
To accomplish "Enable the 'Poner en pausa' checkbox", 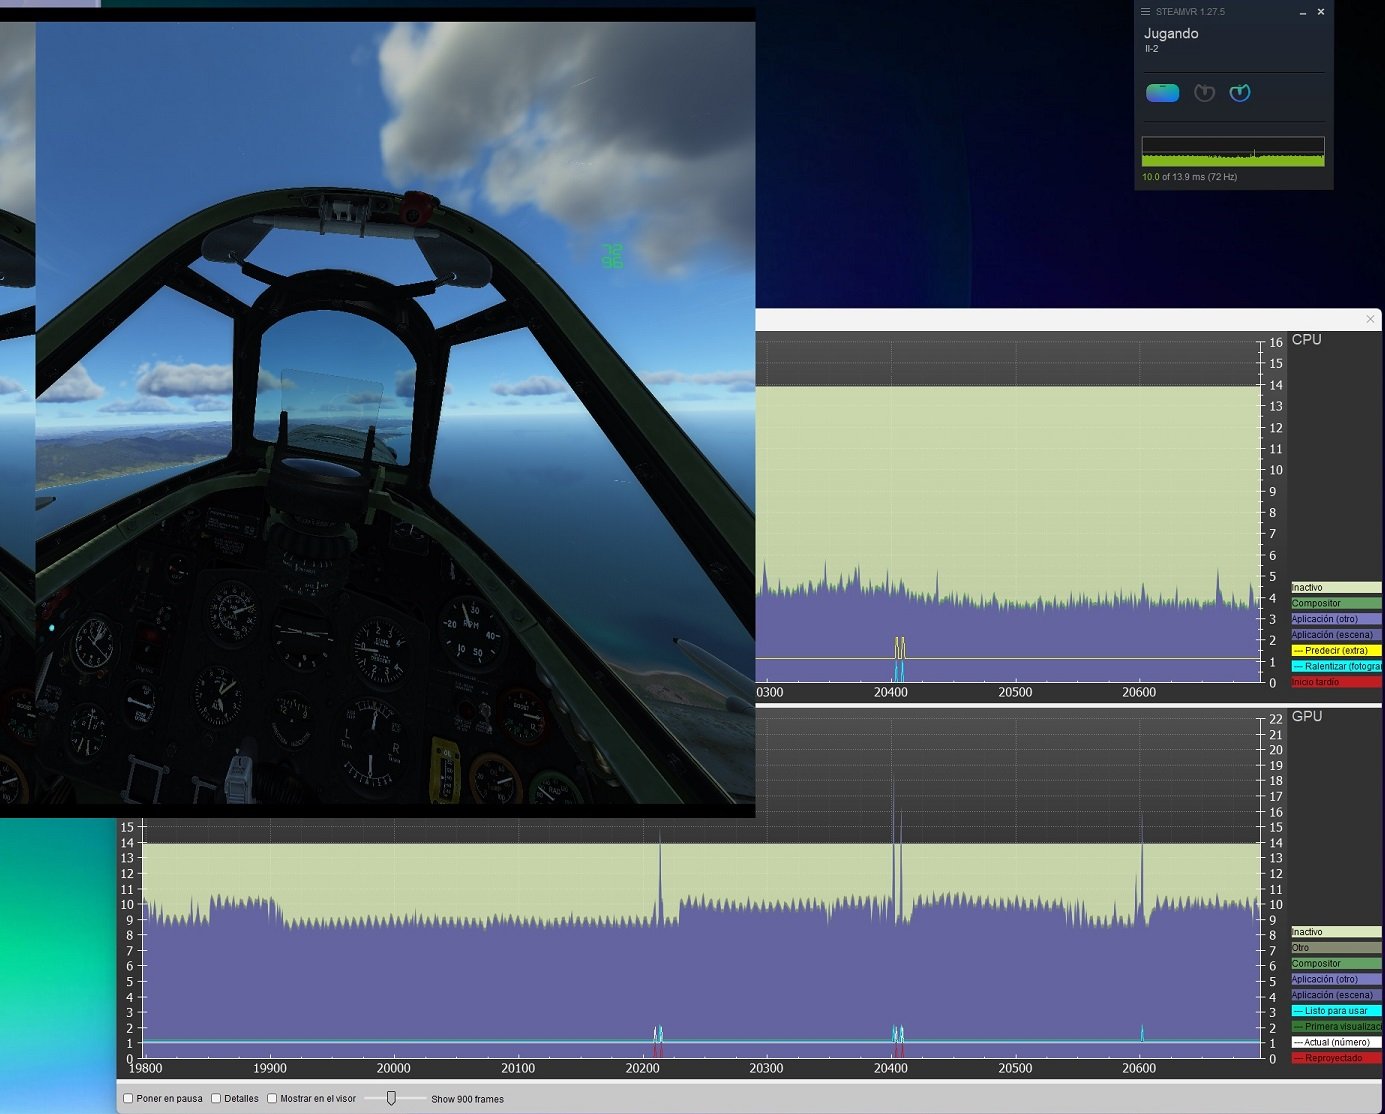I will coord(128,1098).
